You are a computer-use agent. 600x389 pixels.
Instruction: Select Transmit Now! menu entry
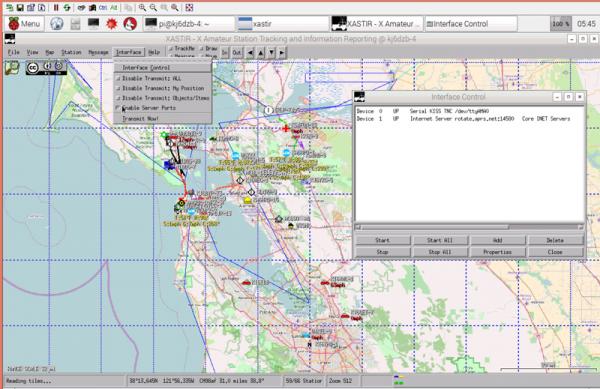tap(162, 119)
